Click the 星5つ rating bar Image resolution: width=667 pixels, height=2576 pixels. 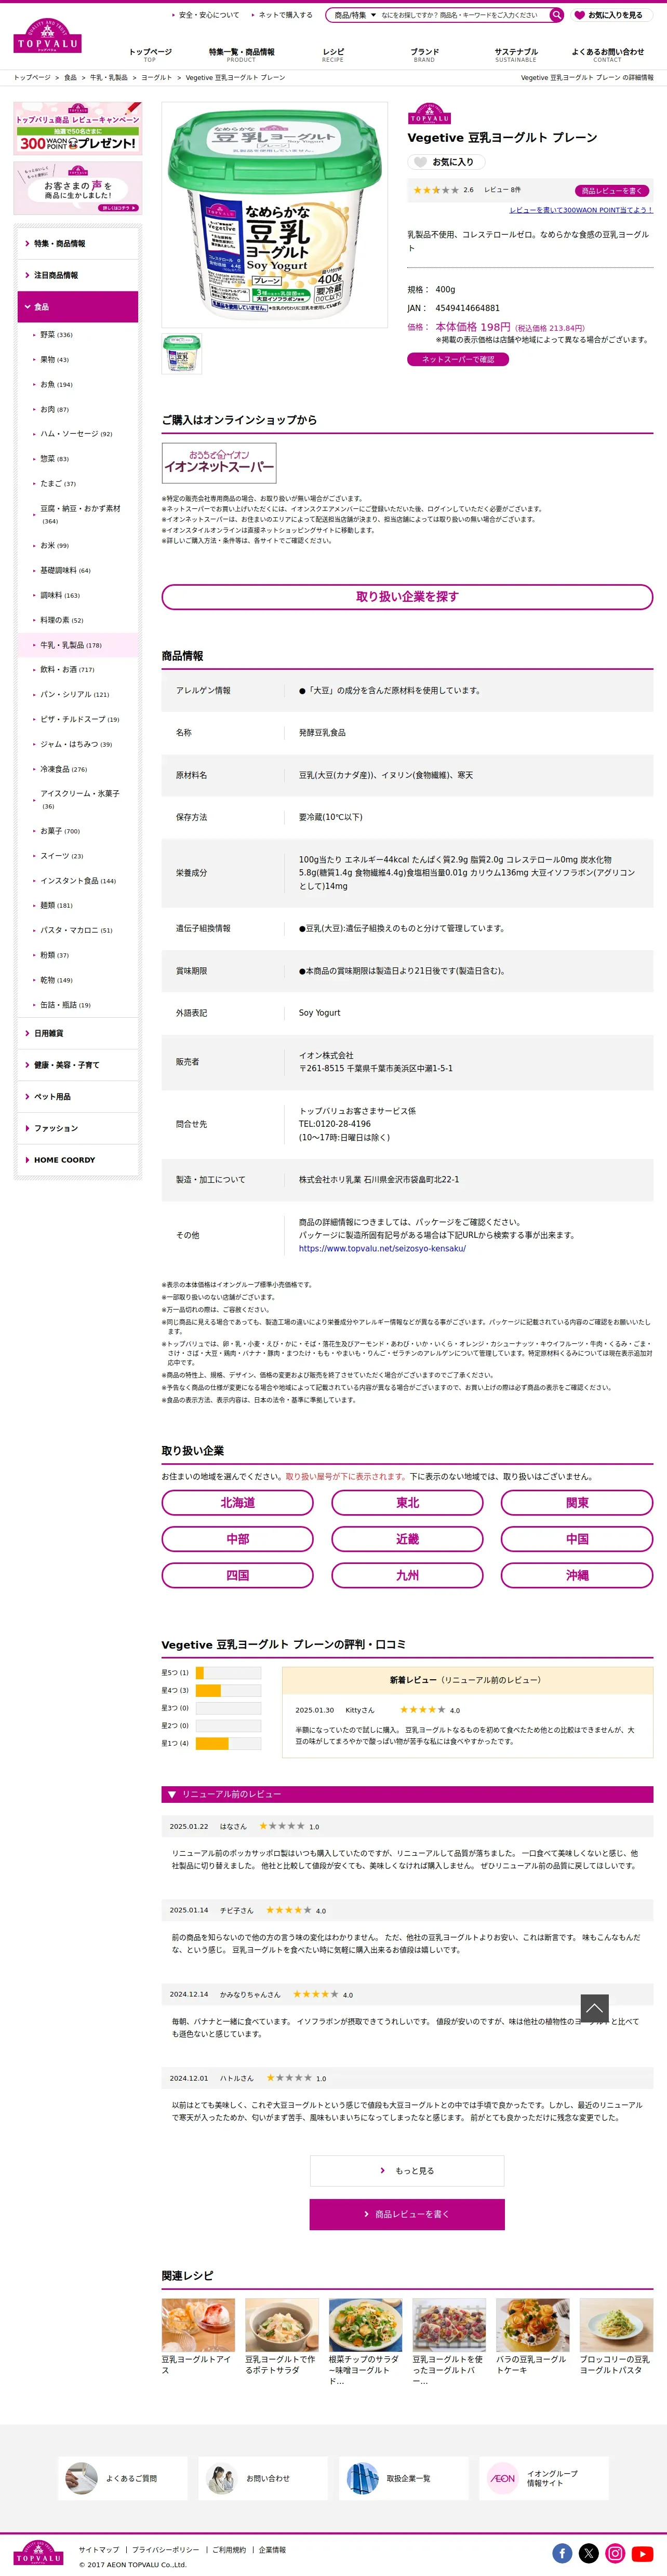[x=228, y=1673]
